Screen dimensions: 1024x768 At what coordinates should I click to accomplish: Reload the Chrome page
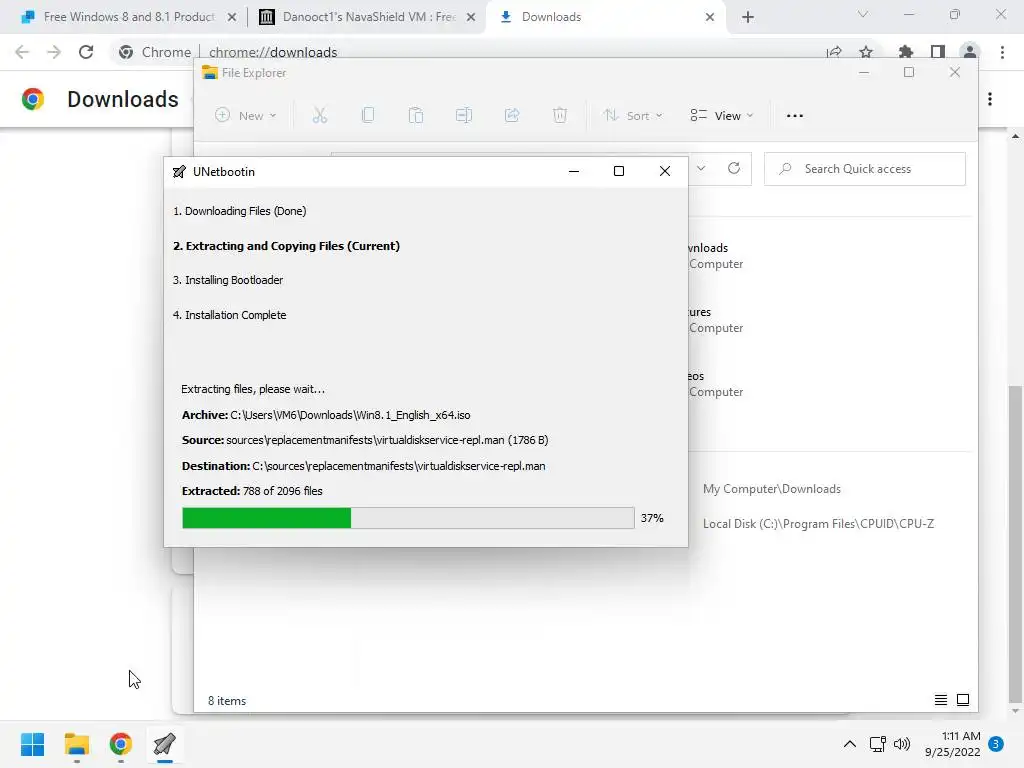pyautogui.click(x=86, y=52)
